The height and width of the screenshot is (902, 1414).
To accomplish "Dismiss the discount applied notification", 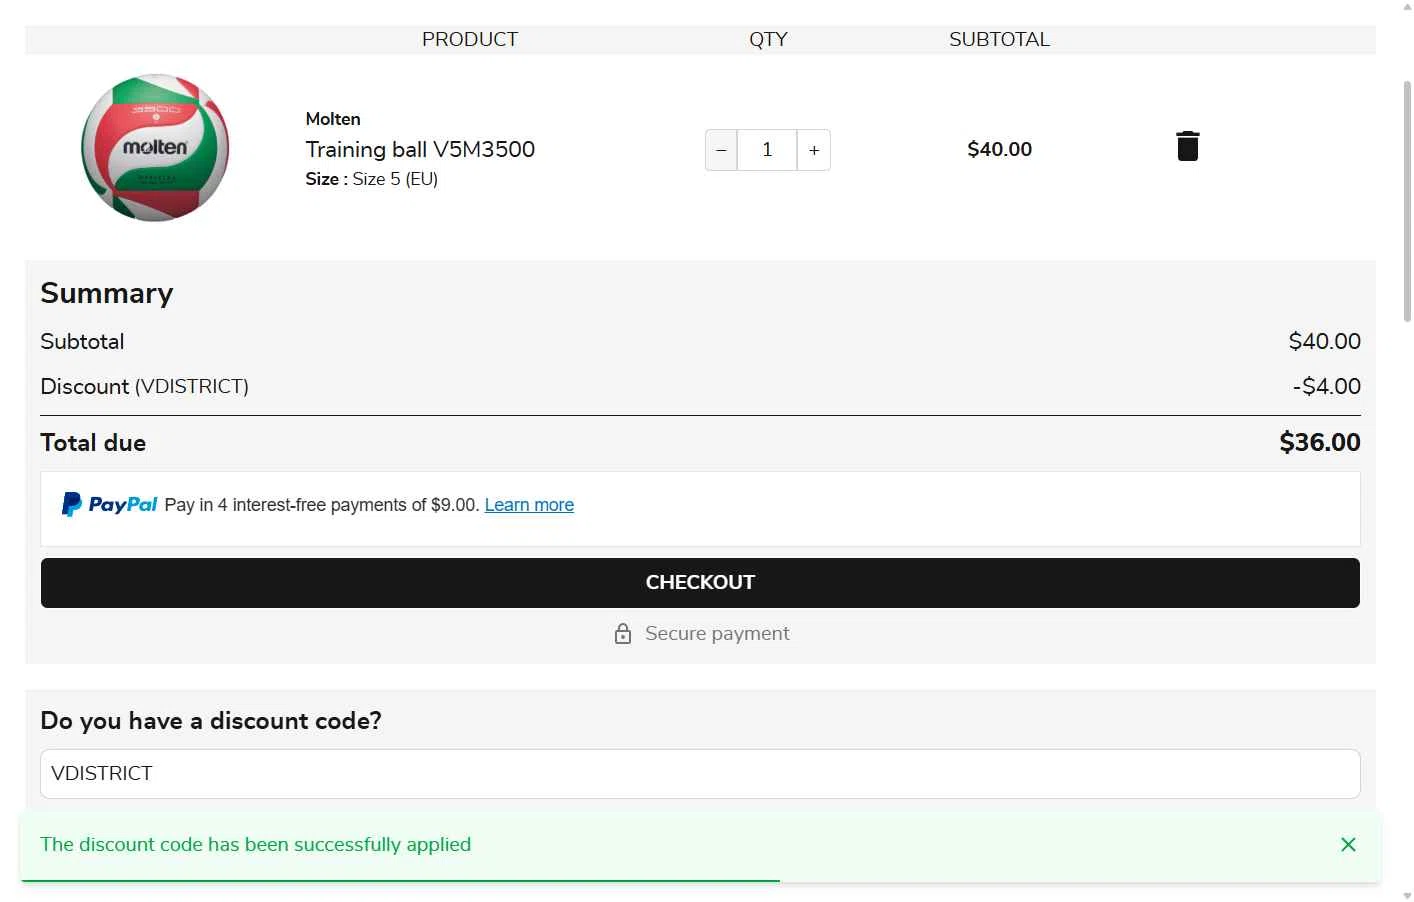I will (1348, 845).
